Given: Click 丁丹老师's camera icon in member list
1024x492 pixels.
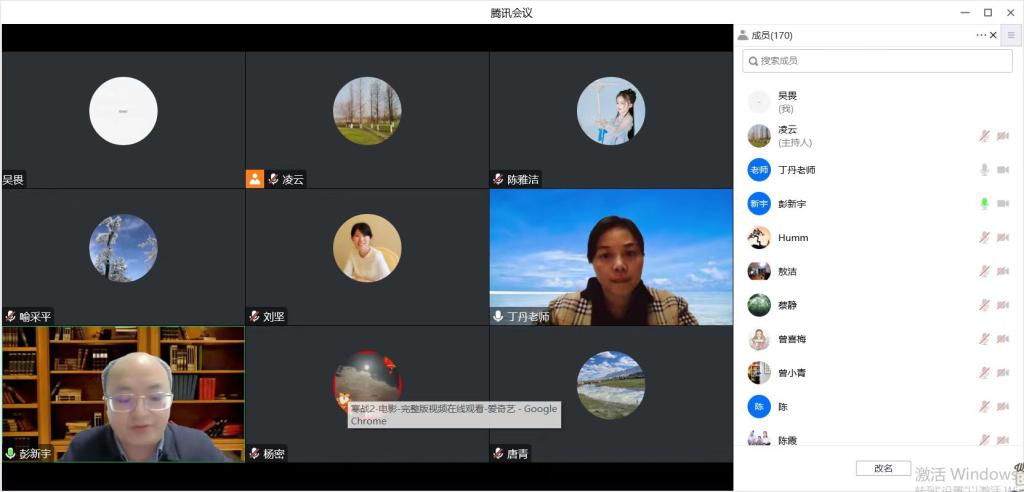Looking at the screenshot, I should pos(1003,170).
